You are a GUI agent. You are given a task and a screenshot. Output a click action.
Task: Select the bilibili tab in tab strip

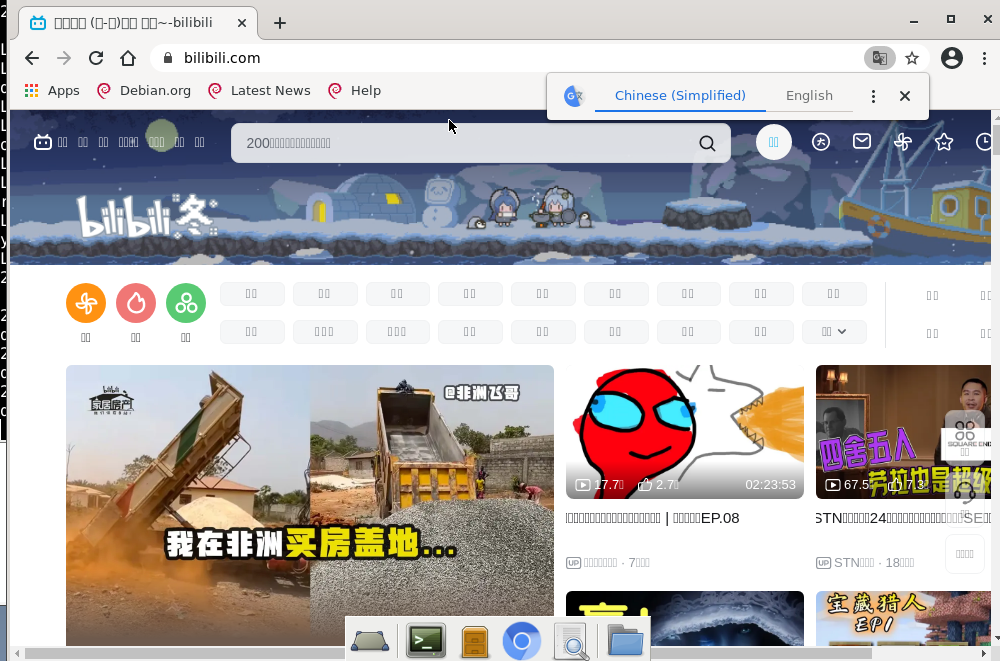[x=138, y=23]
